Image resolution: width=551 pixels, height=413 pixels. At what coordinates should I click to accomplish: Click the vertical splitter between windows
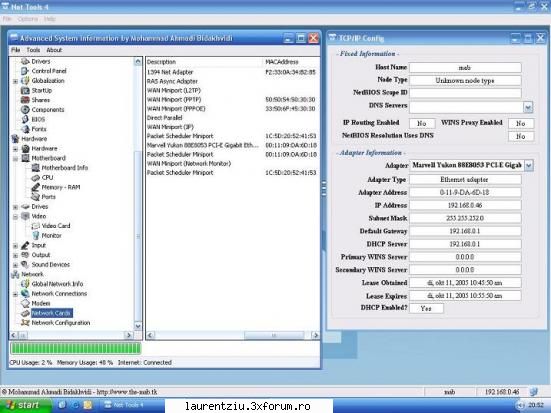point(324,188)
